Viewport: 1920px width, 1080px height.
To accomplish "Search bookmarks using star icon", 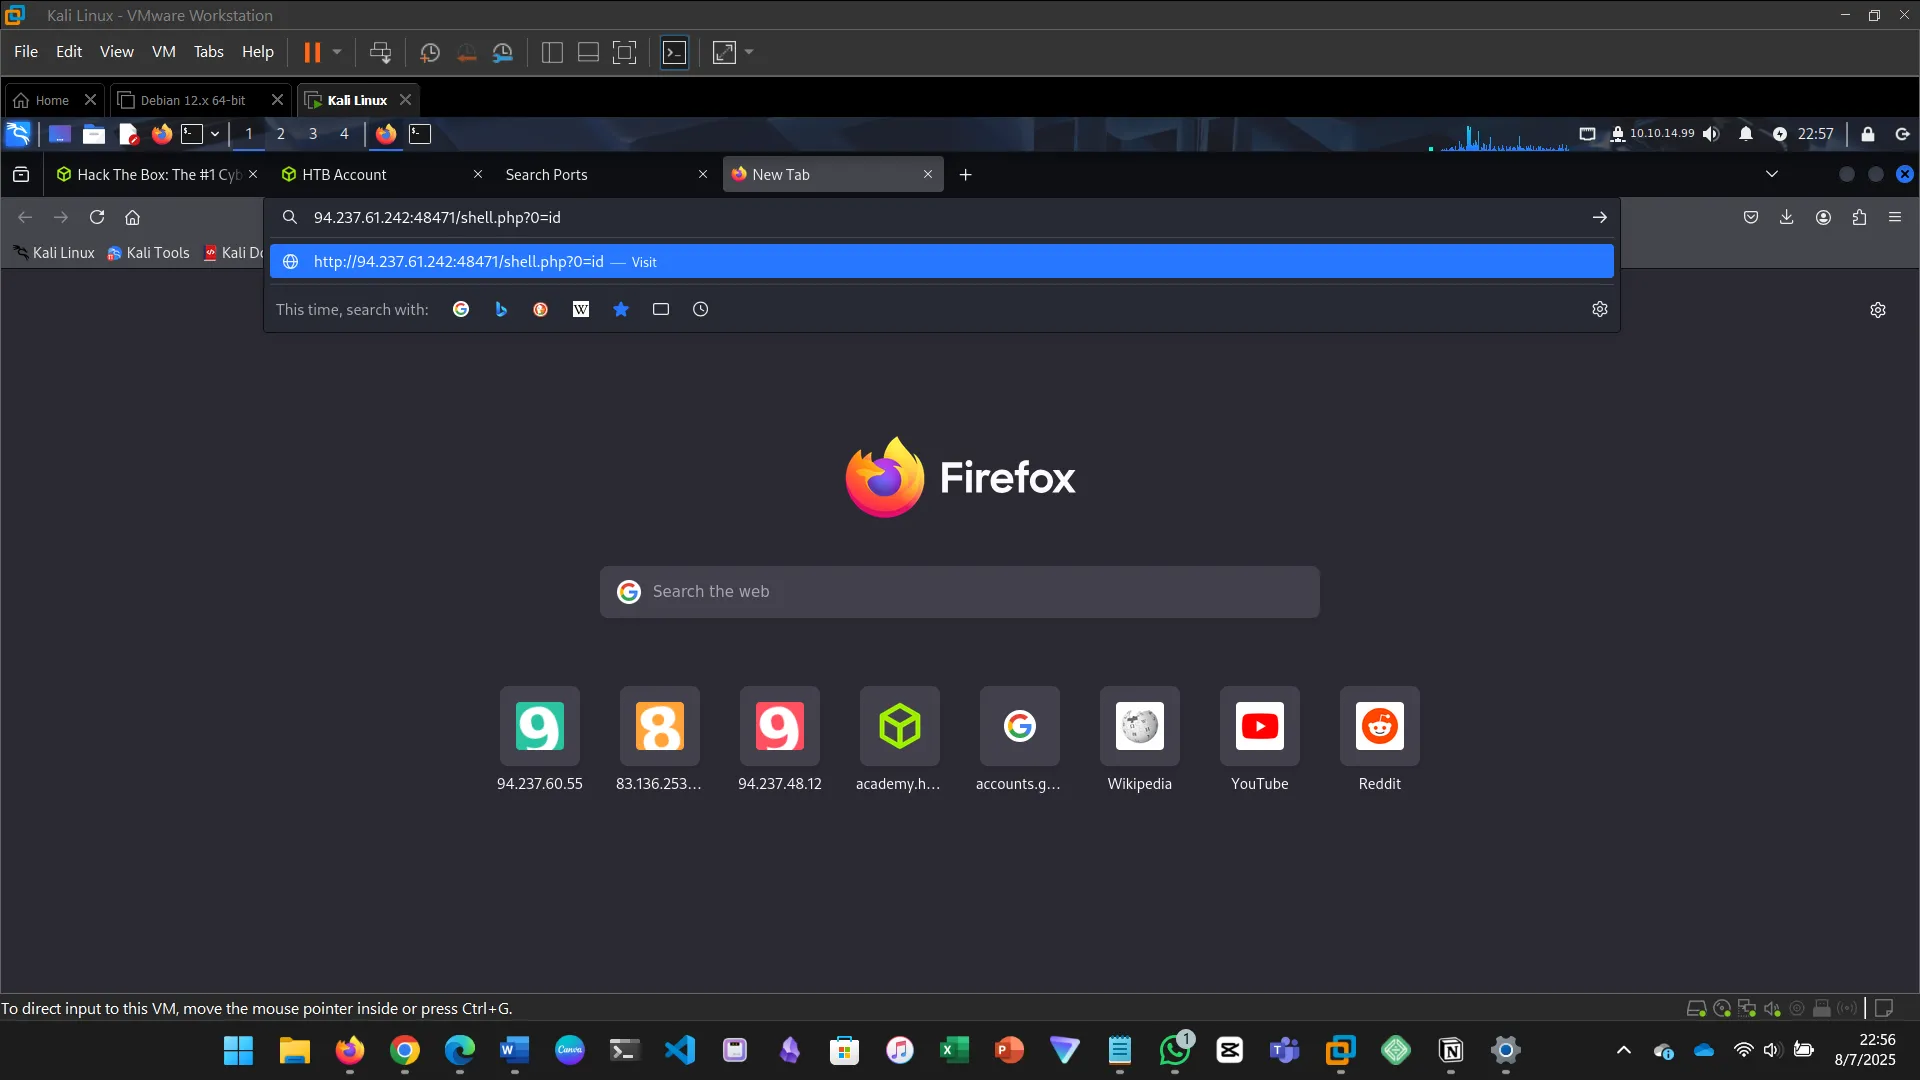I will (x=621, y=310).
